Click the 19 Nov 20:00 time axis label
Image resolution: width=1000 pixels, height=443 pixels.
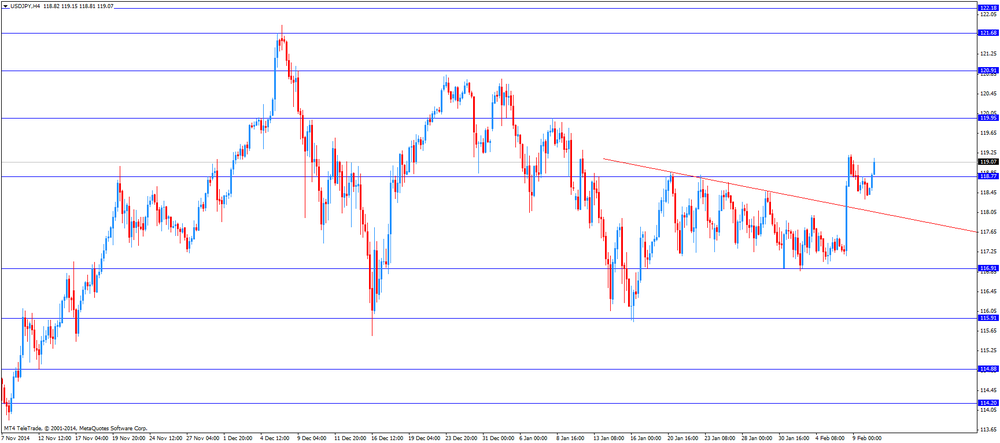point(129,439)
